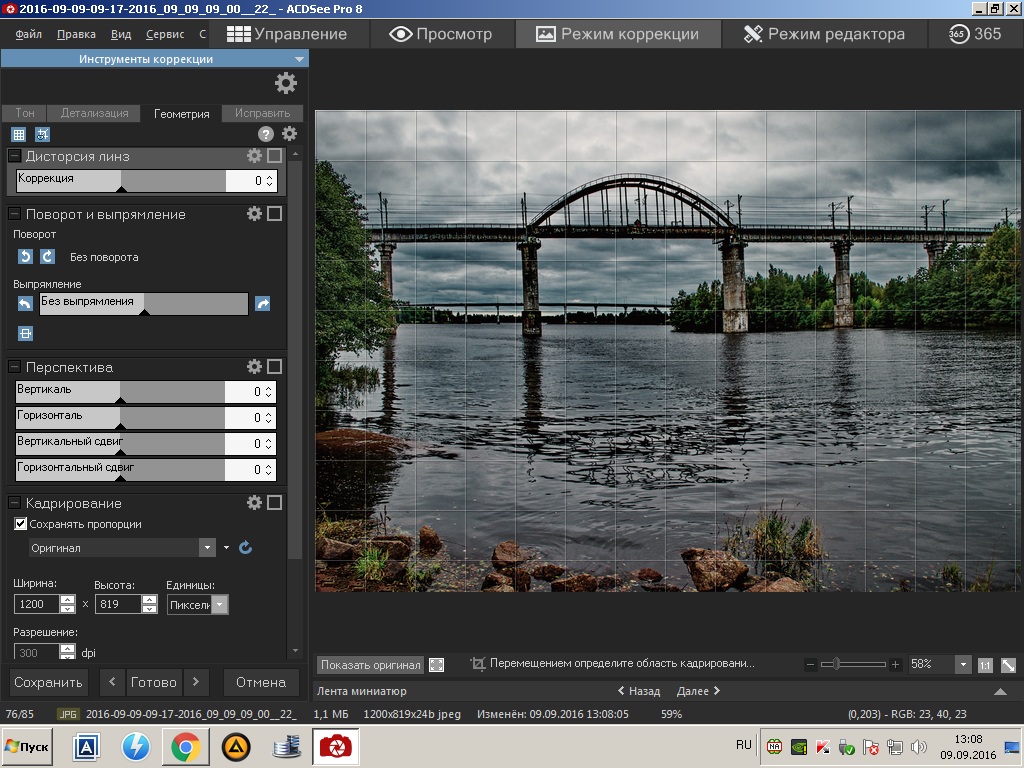Viewport: 1024px width, 768px height.
Task: Open the 365 mode
Action: tap(975, 34)
